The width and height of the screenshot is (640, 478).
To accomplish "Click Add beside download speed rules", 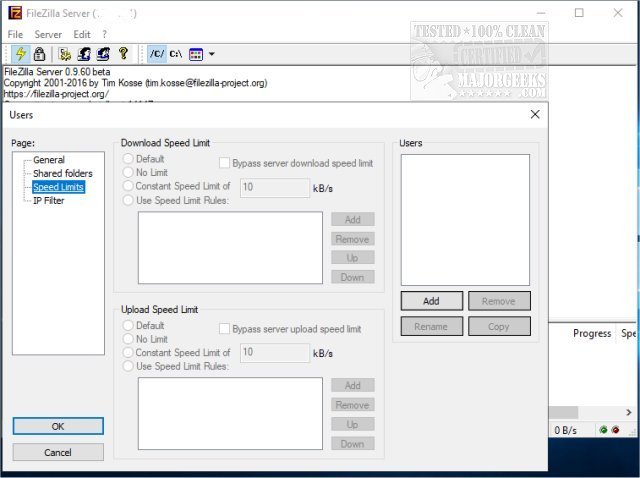I will (353, 220).
